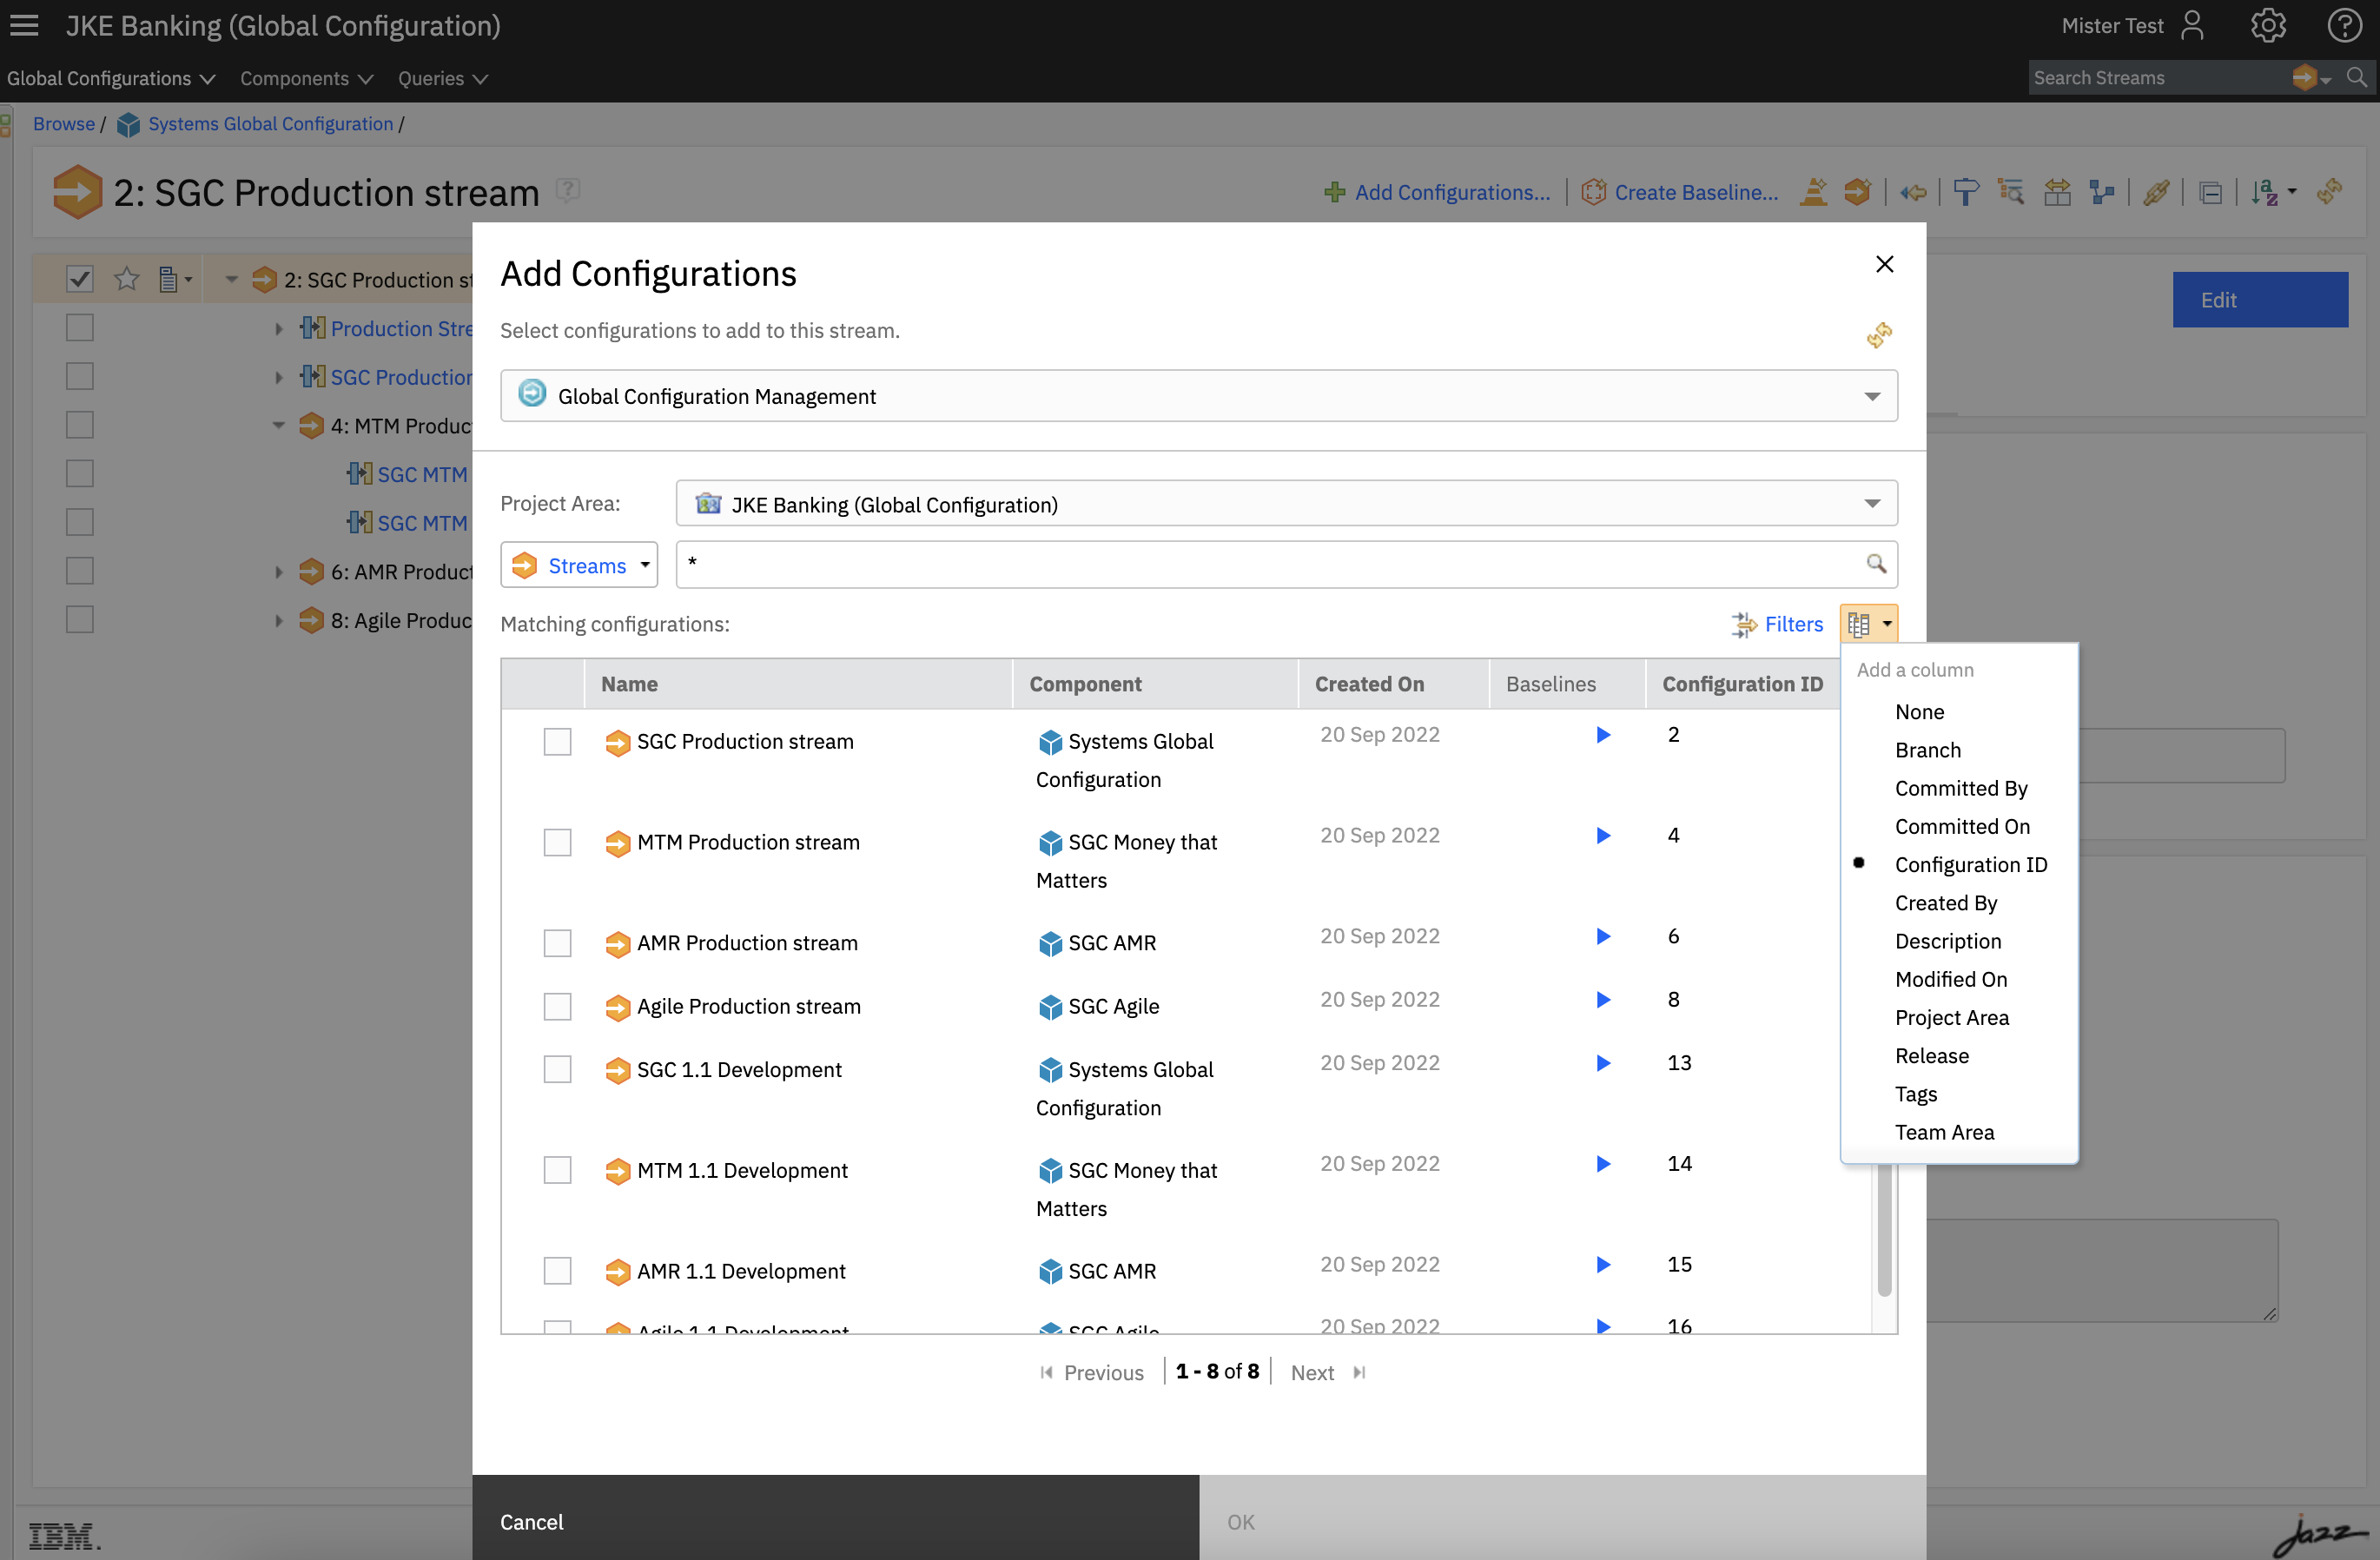The height and width of the screenshot is (1560, 2380).
Task: Check the SGC Production stream checkbox
Action: pyautogui.click(x=557, y=742)
